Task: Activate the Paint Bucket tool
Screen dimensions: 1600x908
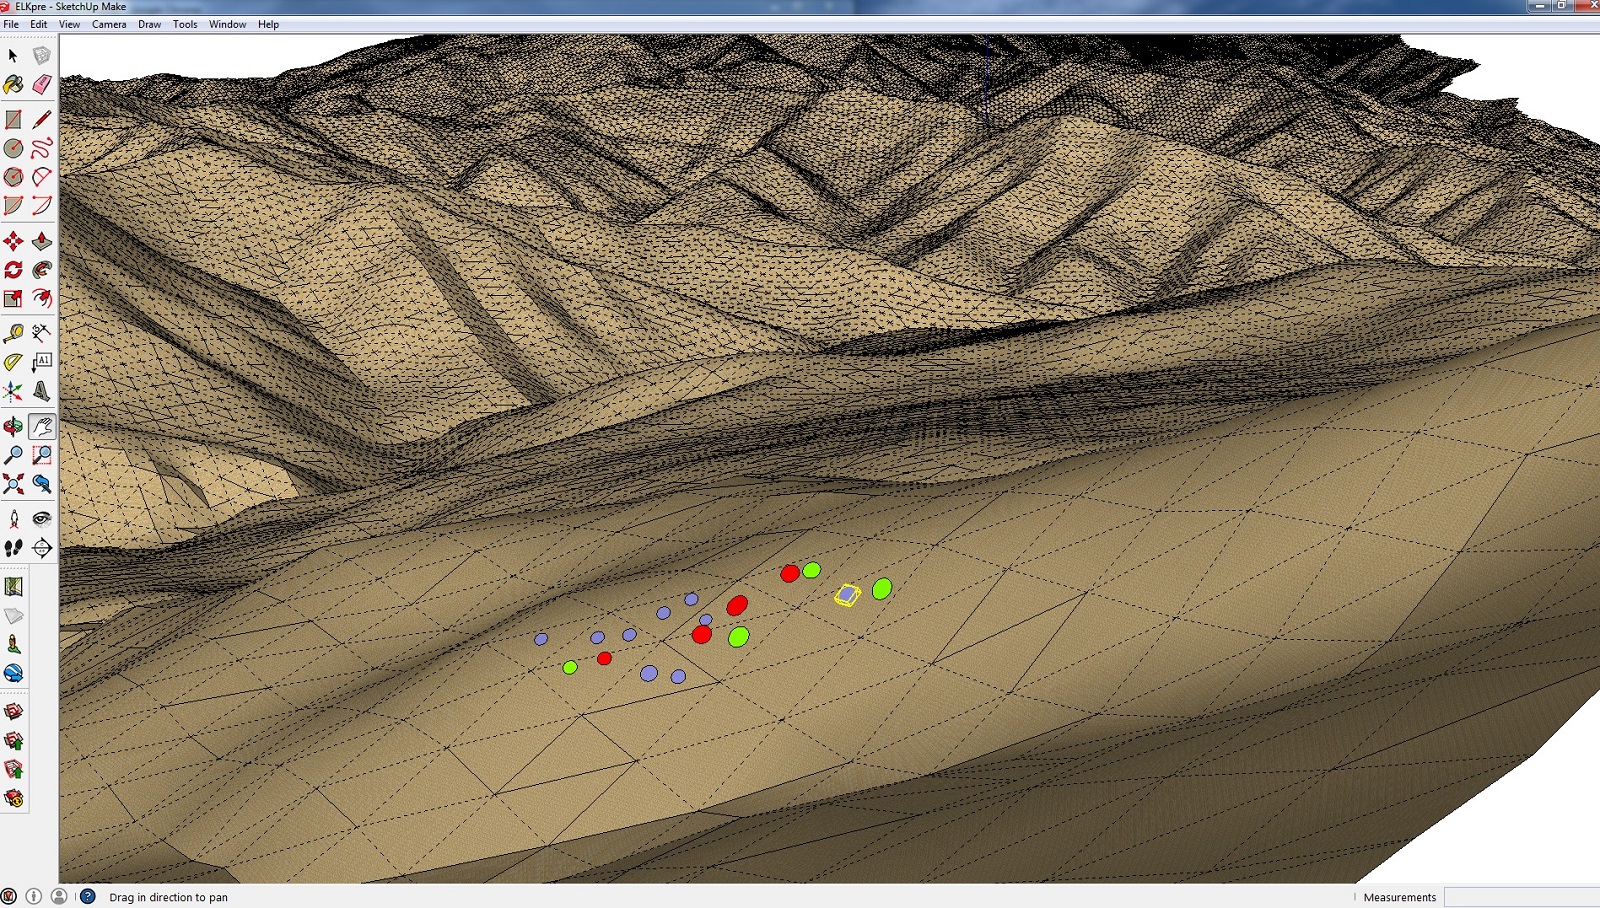Action: pos(13,85)
